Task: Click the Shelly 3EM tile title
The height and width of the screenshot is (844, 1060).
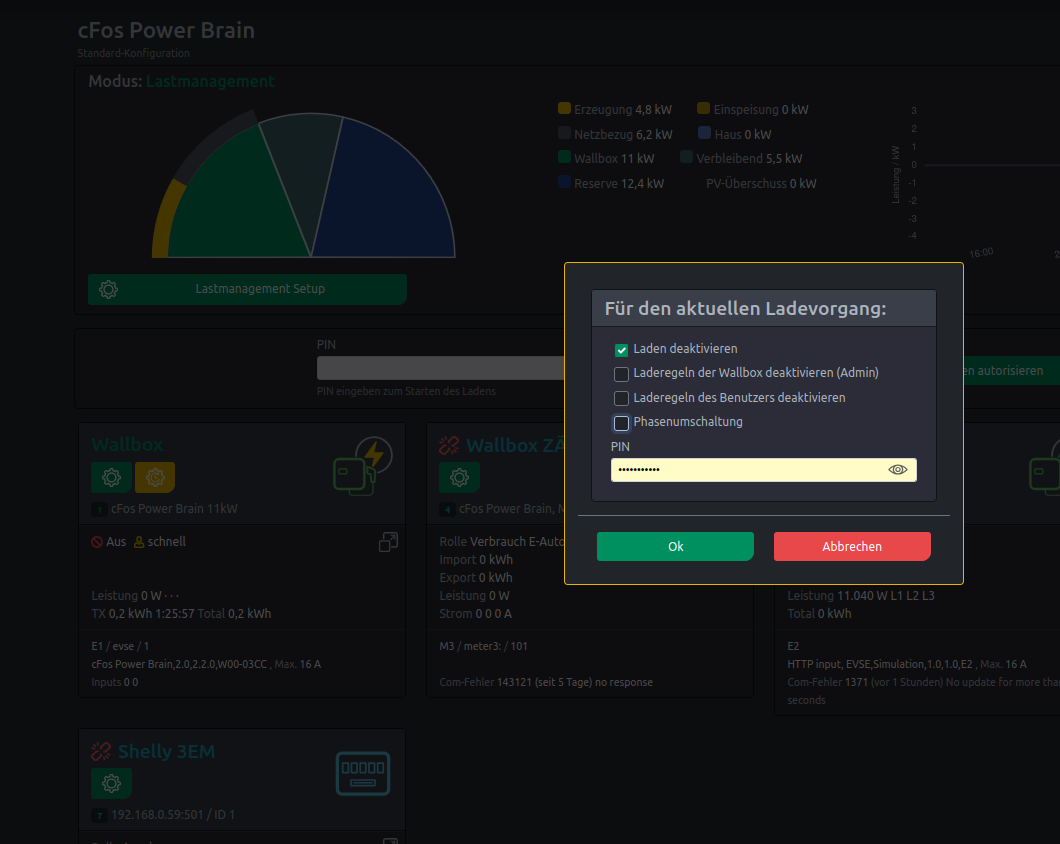Action: pos(166,751)
